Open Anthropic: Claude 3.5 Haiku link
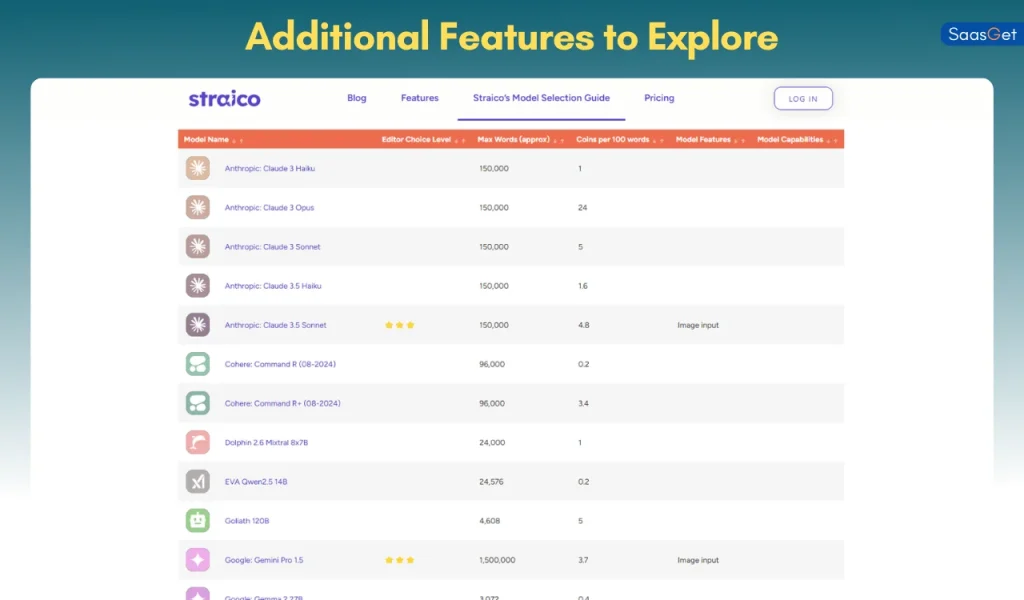The image size is (1024, 600). 273,286
